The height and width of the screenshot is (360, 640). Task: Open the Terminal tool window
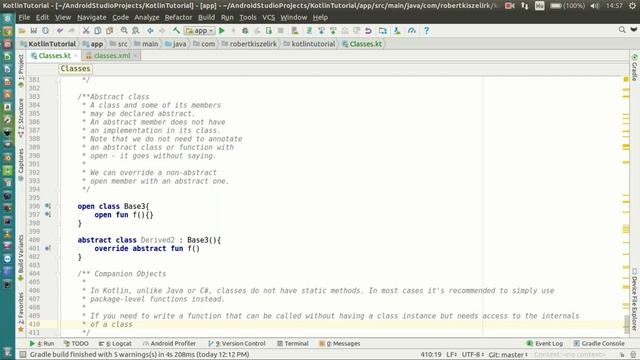click(293, 343)
